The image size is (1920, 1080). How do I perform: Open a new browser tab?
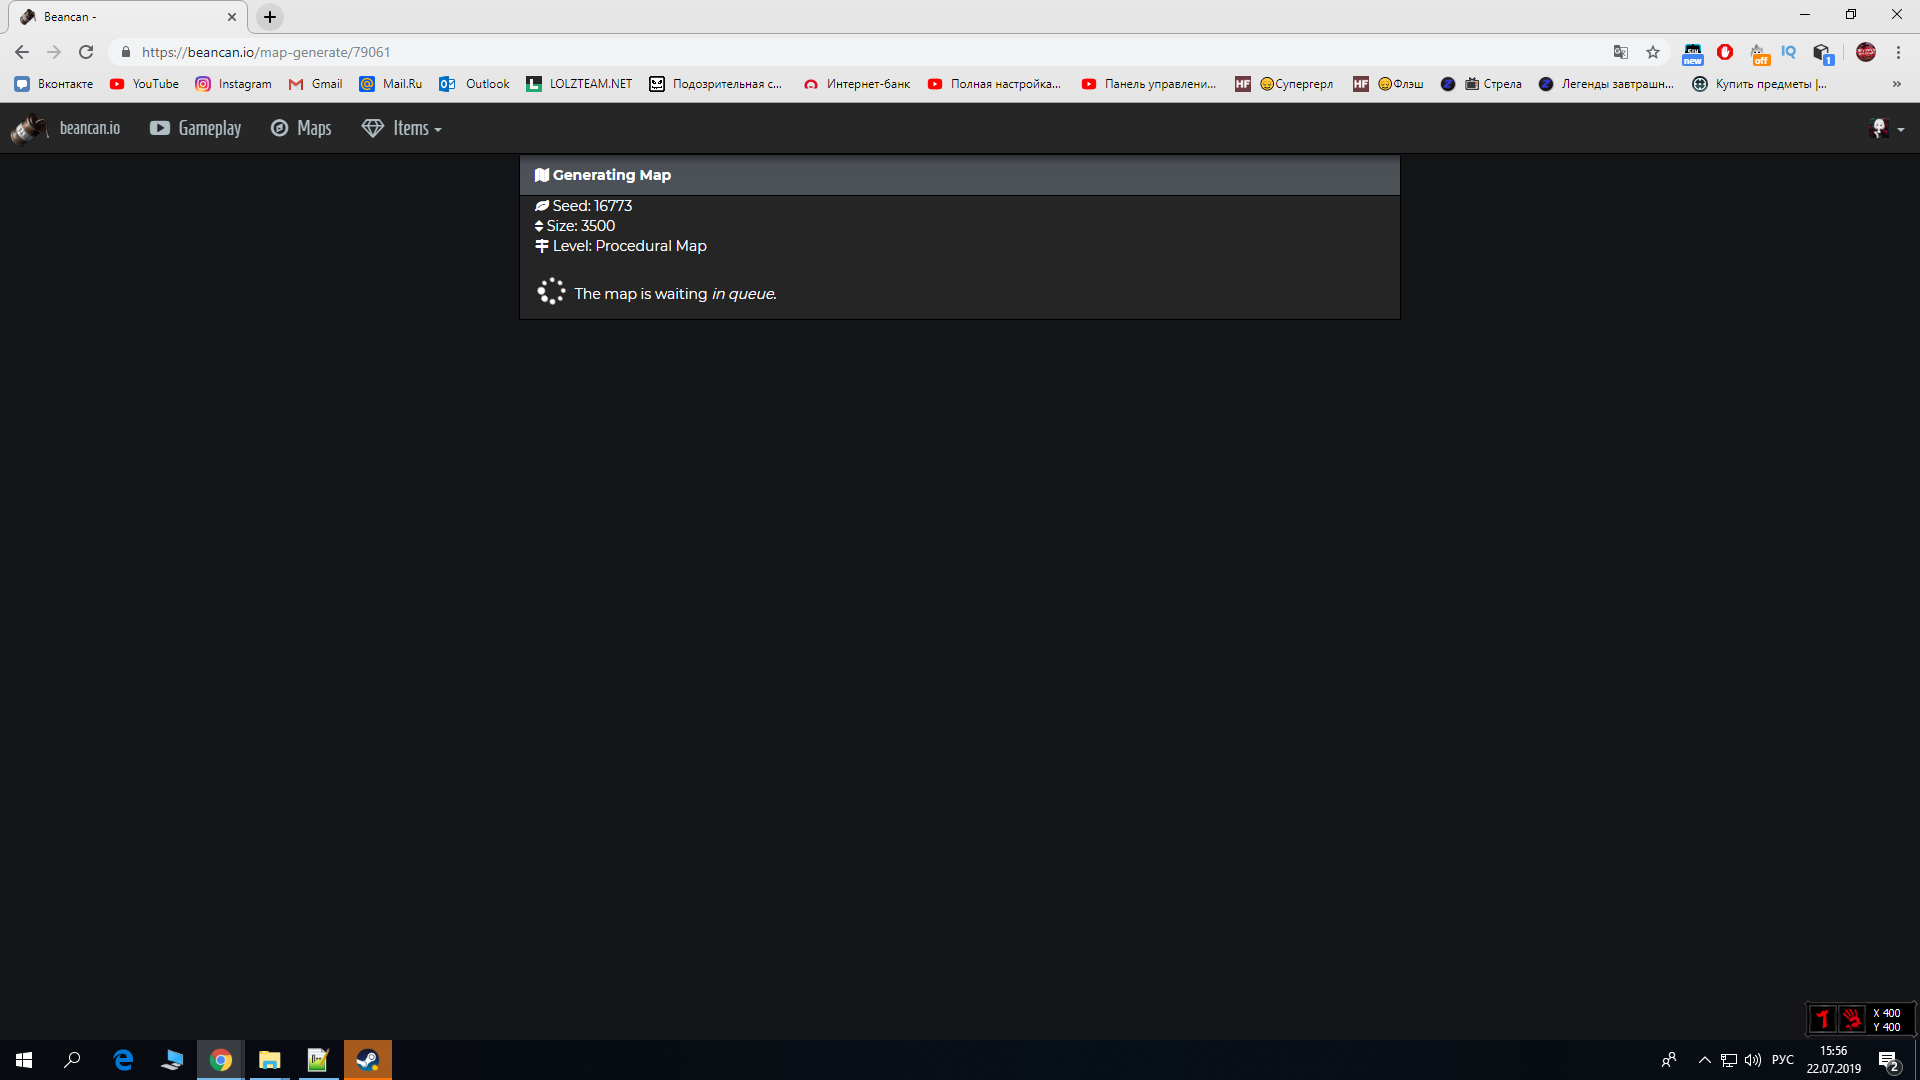[270, 17]
